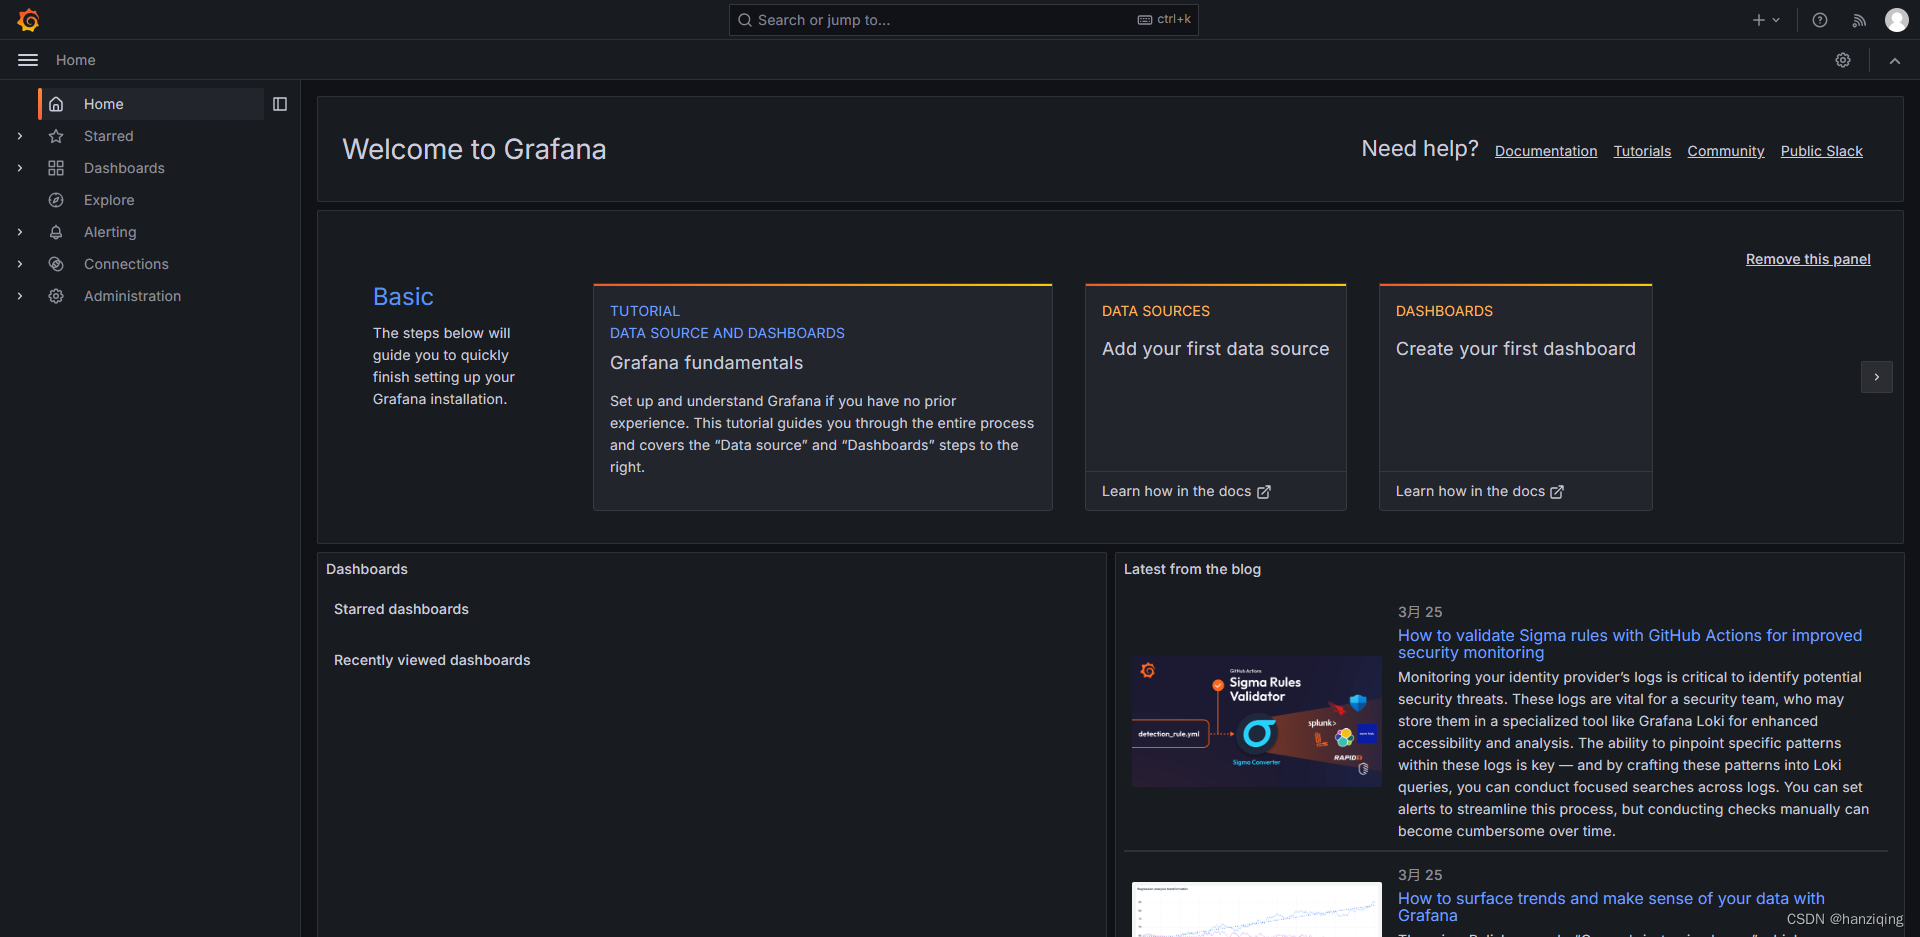Open surface trends blog post title

[1611, 907]
